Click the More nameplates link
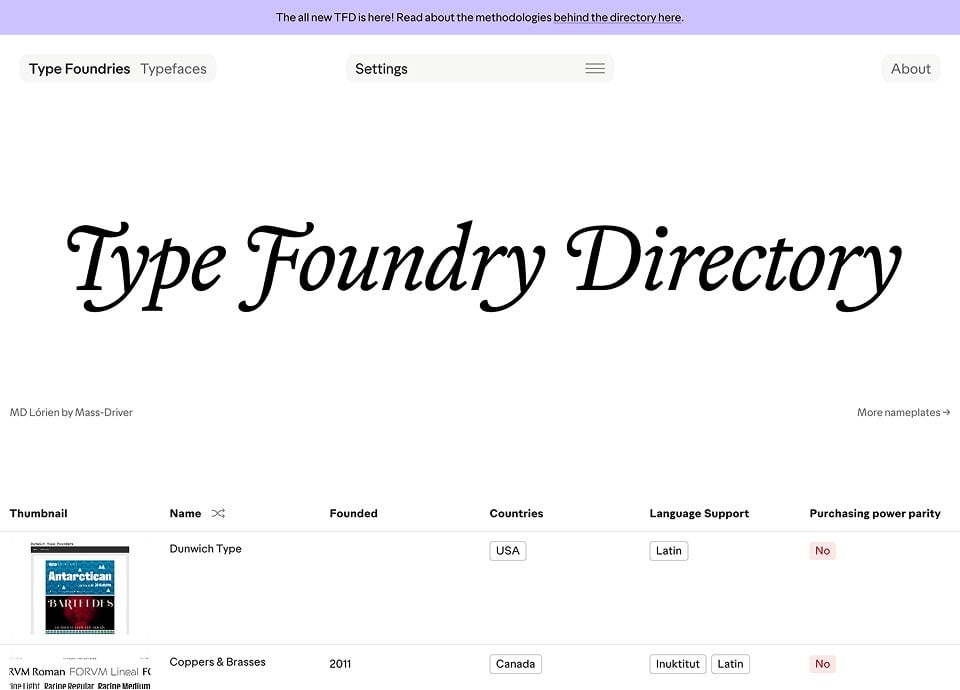 (x=903, y=412)
